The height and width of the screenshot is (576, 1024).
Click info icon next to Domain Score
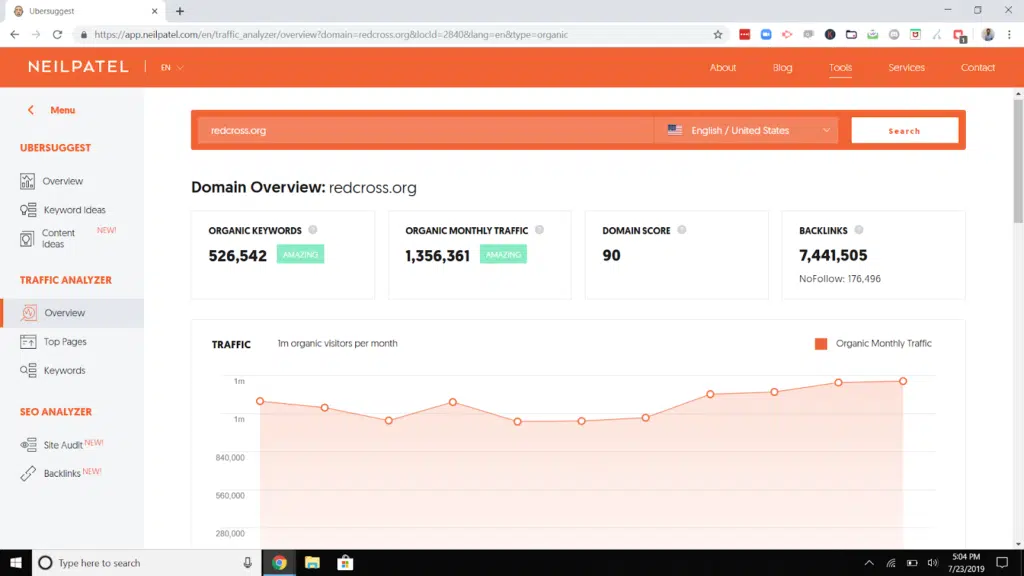(x=682, y=230)
